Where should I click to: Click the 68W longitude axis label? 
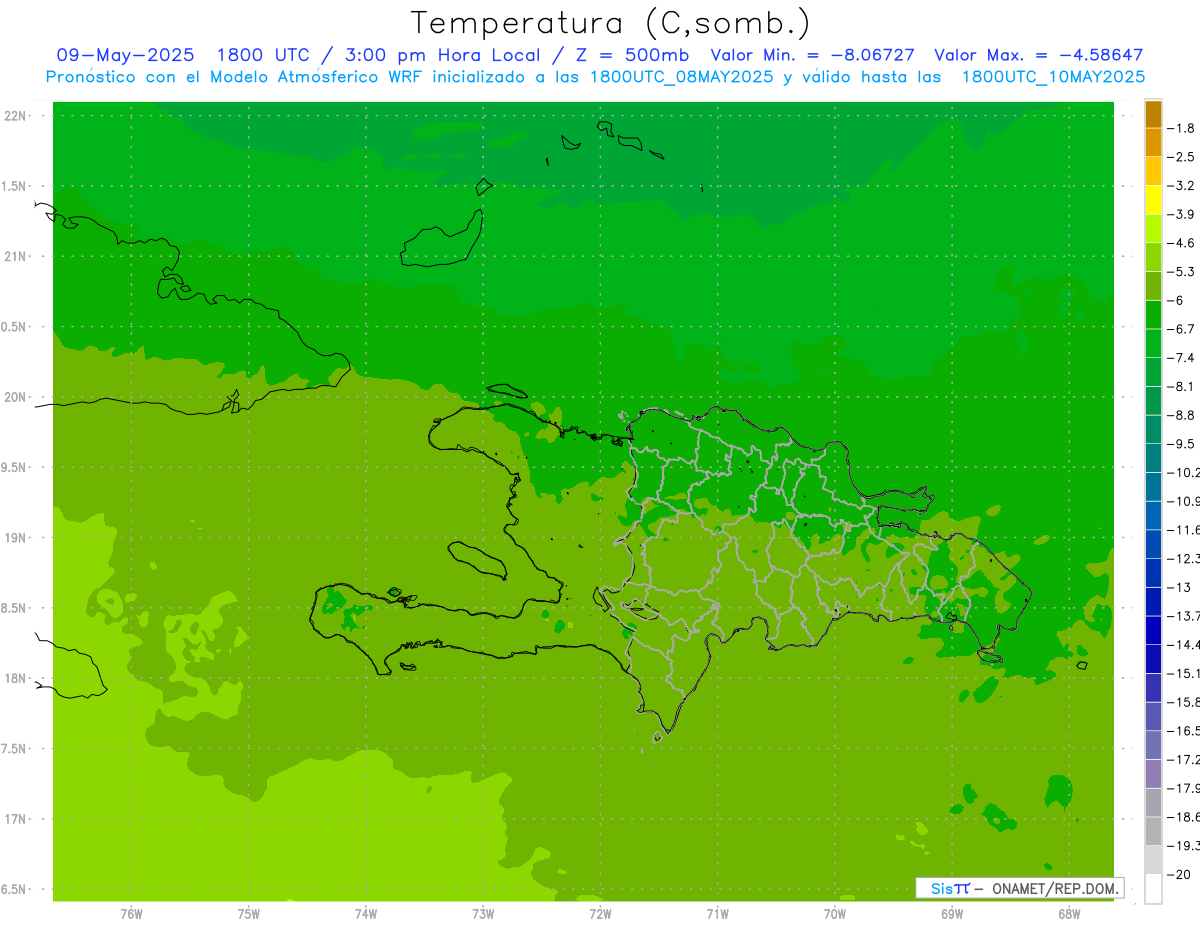[1068, 914]
